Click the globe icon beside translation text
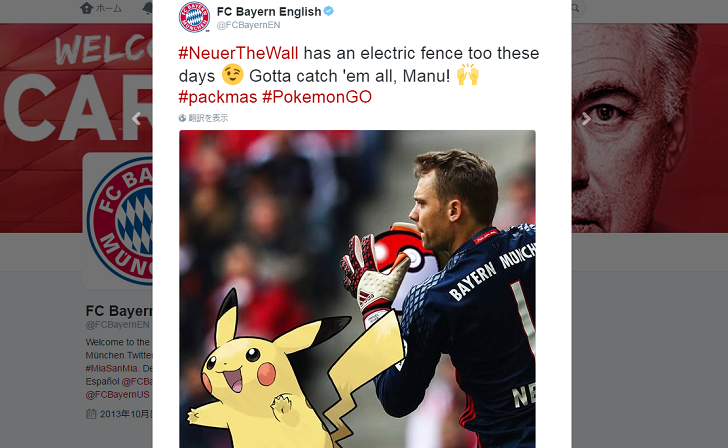This screenshot has width=728, height=448. 182,118
